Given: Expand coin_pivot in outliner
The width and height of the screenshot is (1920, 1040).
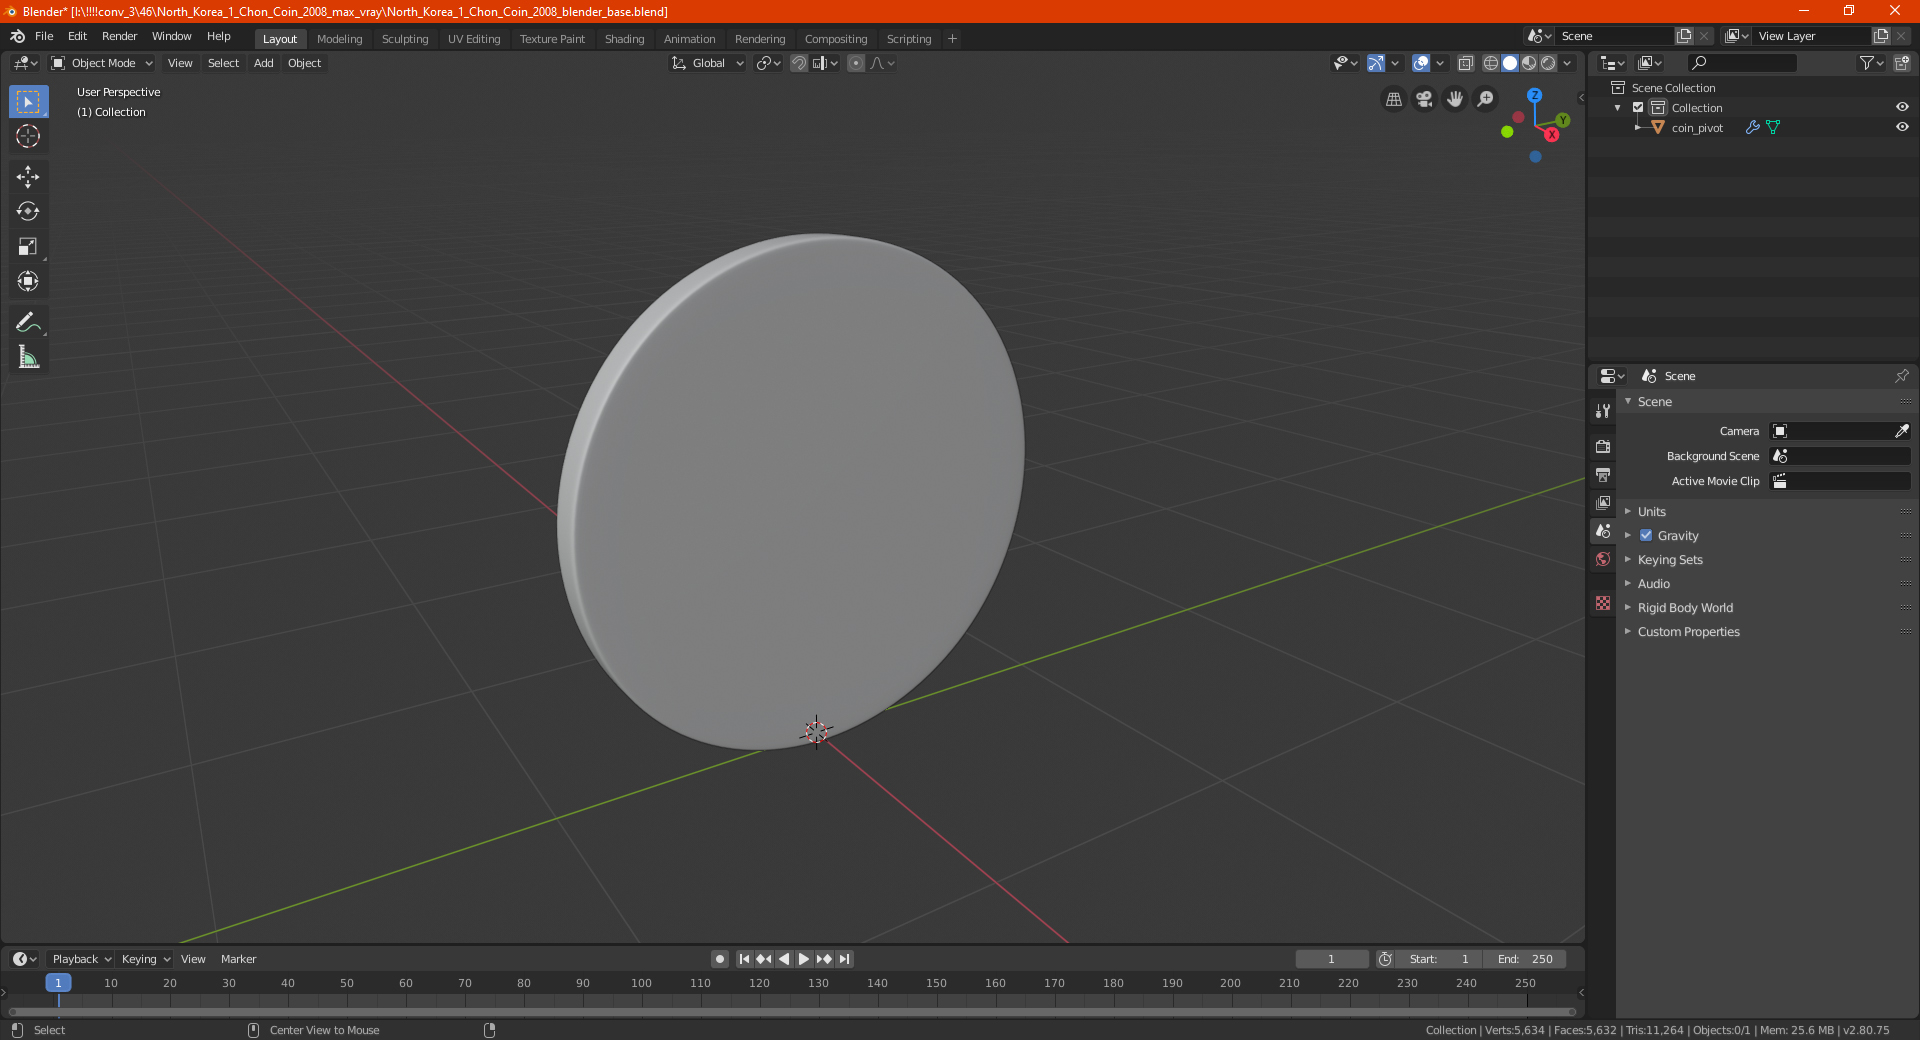Looking at the screenshot, I should pyautogui.click(x=1638, y=127).
